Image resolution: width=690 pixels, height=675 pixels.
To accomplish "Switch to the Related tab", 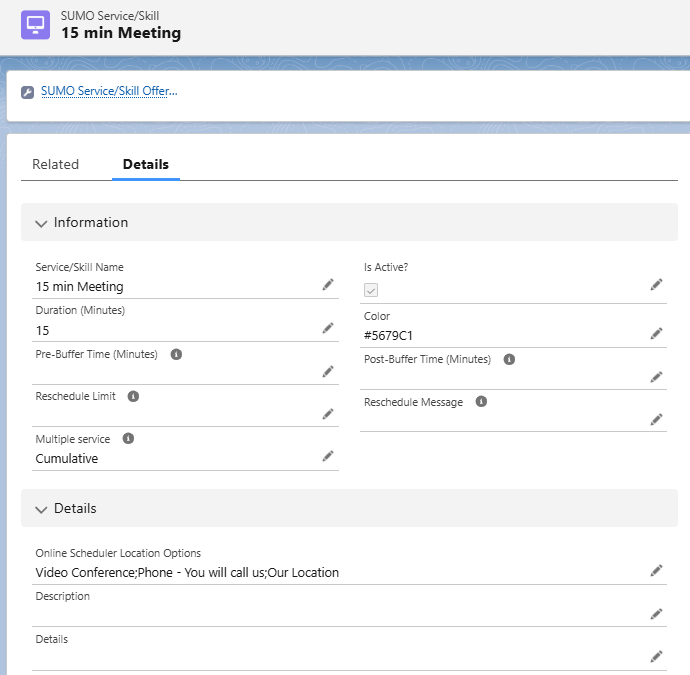I will (x=55, y=164).
